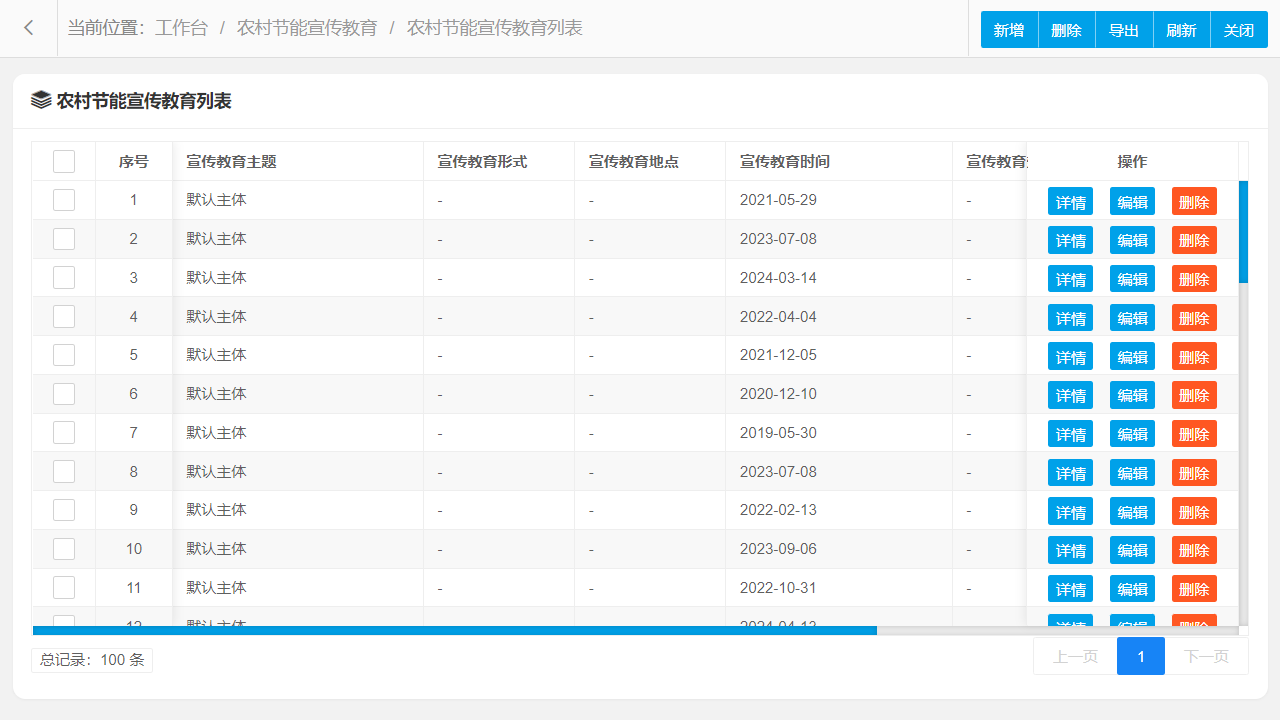This screenshot has width=1280, height=720.
Task: Check the checkbox for row 11
Action: (x=64, y=588)
